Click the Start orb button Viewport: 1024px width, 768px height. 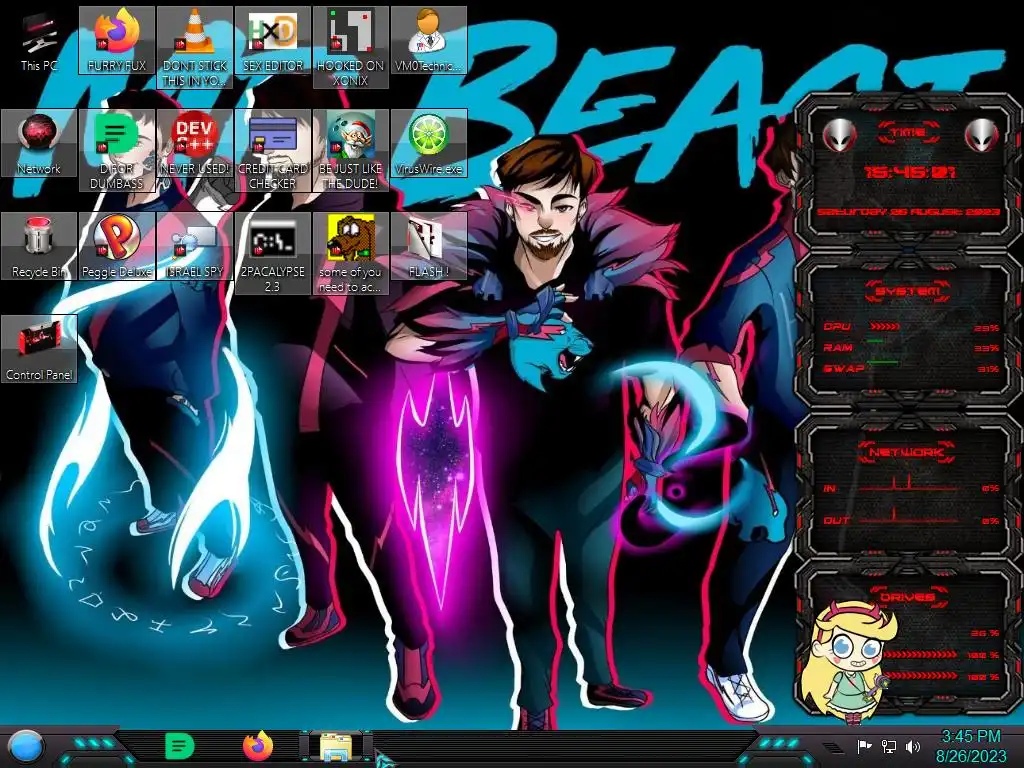click(x=26, y=747)
